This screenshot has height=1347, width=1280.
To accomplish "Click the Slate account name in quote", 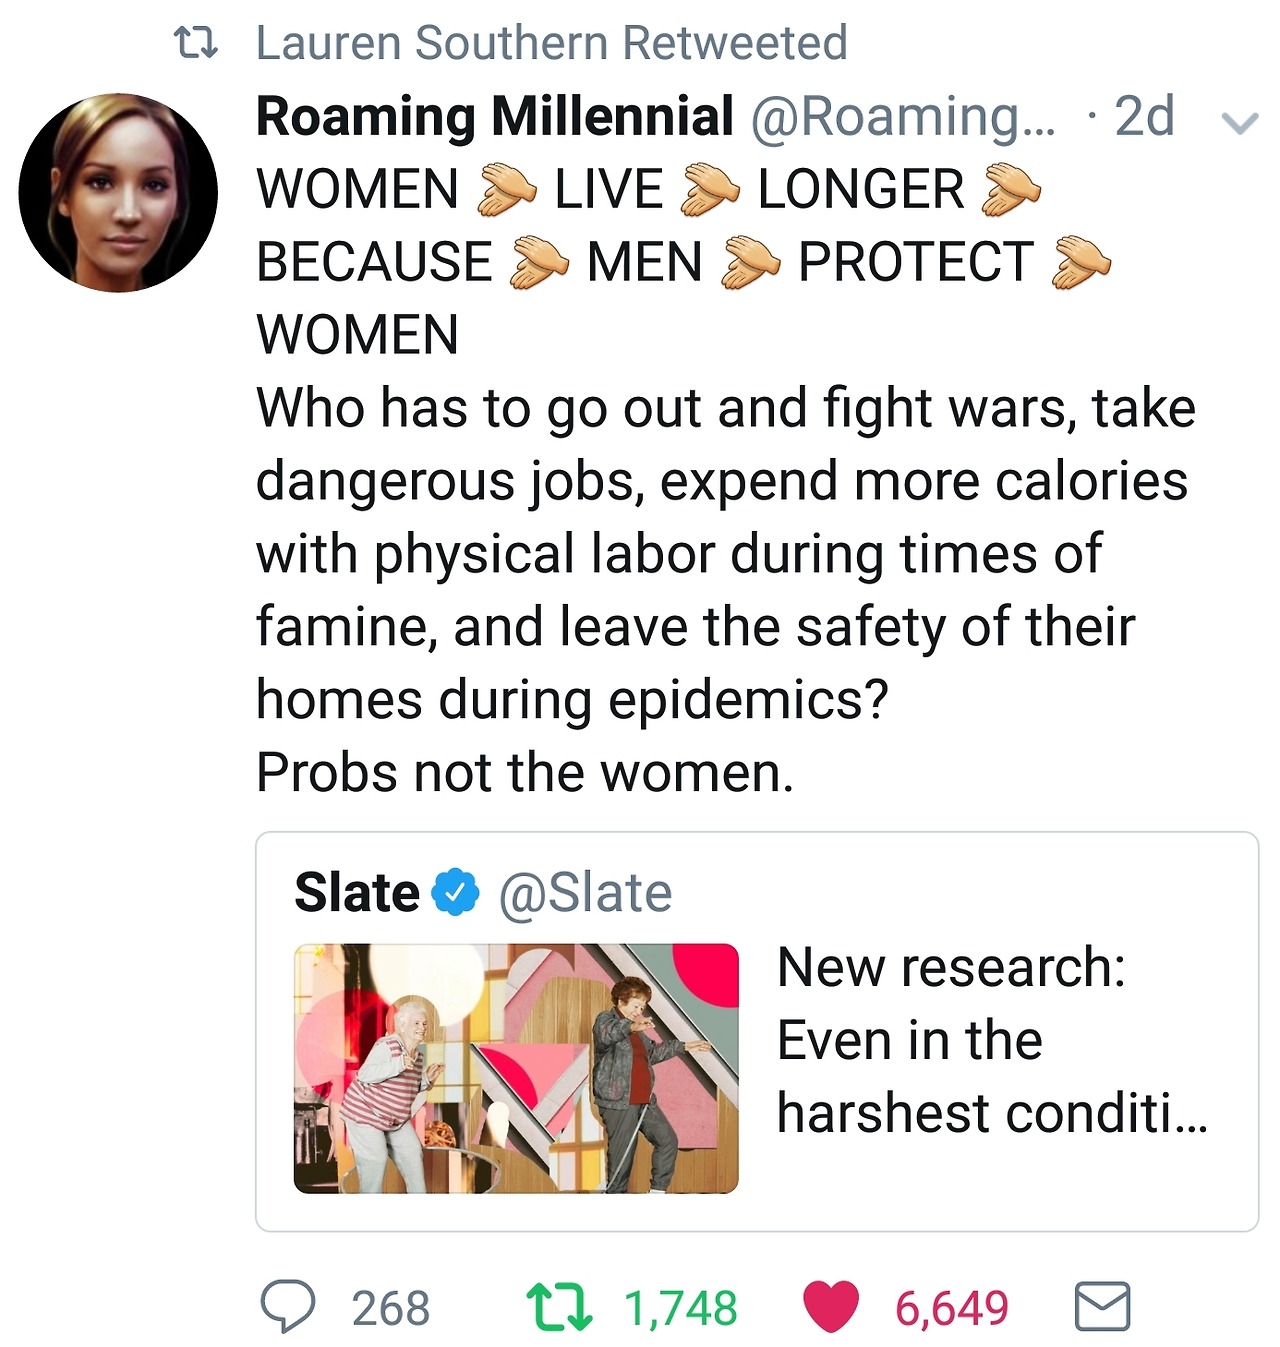I will click(357, 892).
